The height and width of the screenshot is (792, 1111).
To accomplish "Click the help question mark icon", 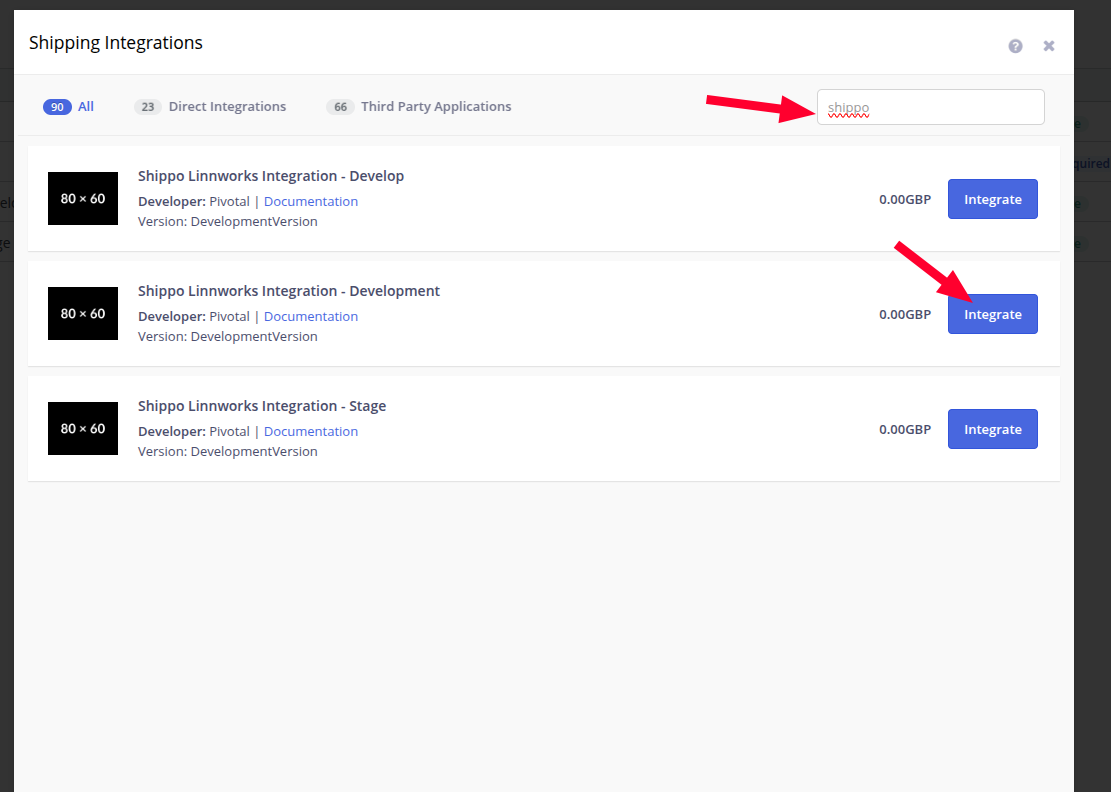I will (1015, 46).
